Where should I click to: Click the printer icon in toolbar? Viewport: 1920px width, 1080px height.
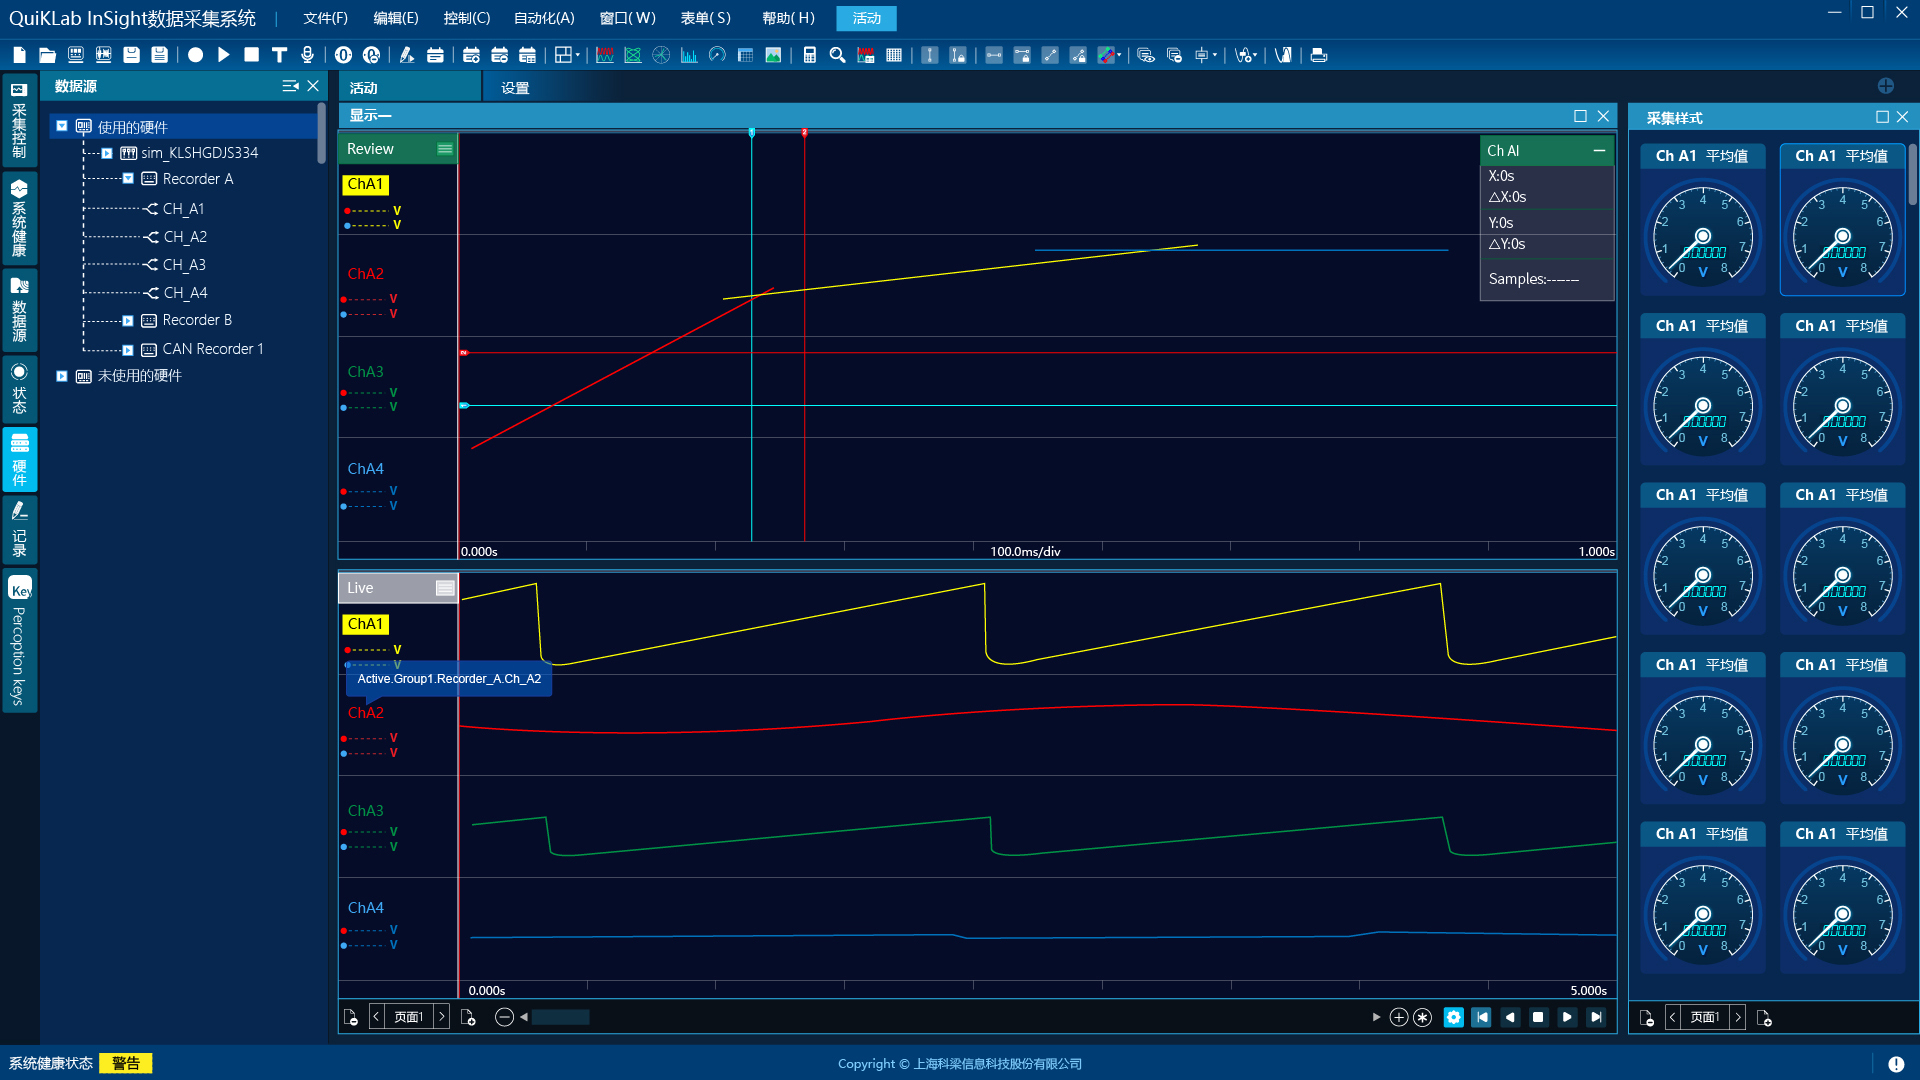point(1319,55)
